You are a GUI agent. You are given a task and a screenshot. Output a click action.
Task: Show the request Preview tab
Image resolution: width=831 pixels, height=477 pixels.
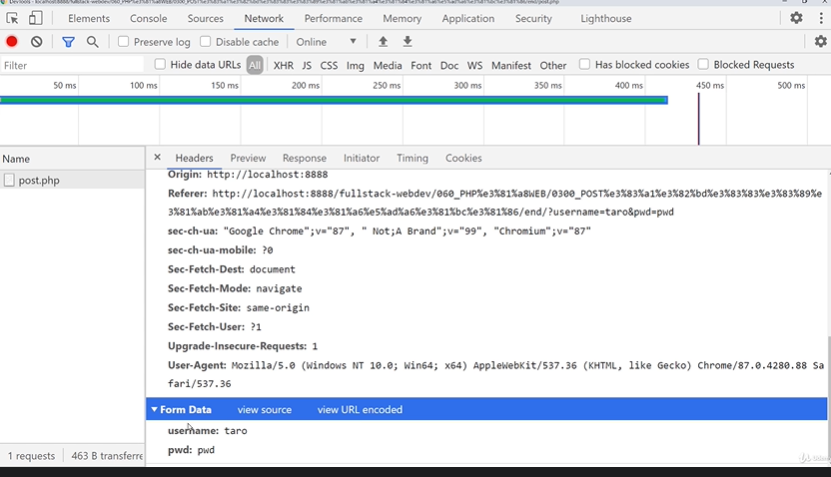coord(247,158)
